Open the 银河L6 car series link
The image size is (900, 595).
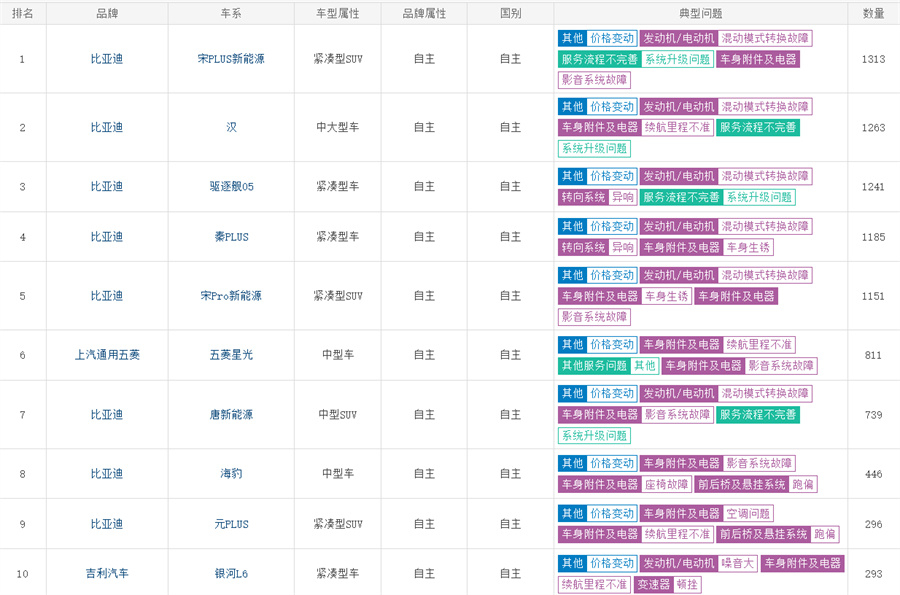coord(231,573)
